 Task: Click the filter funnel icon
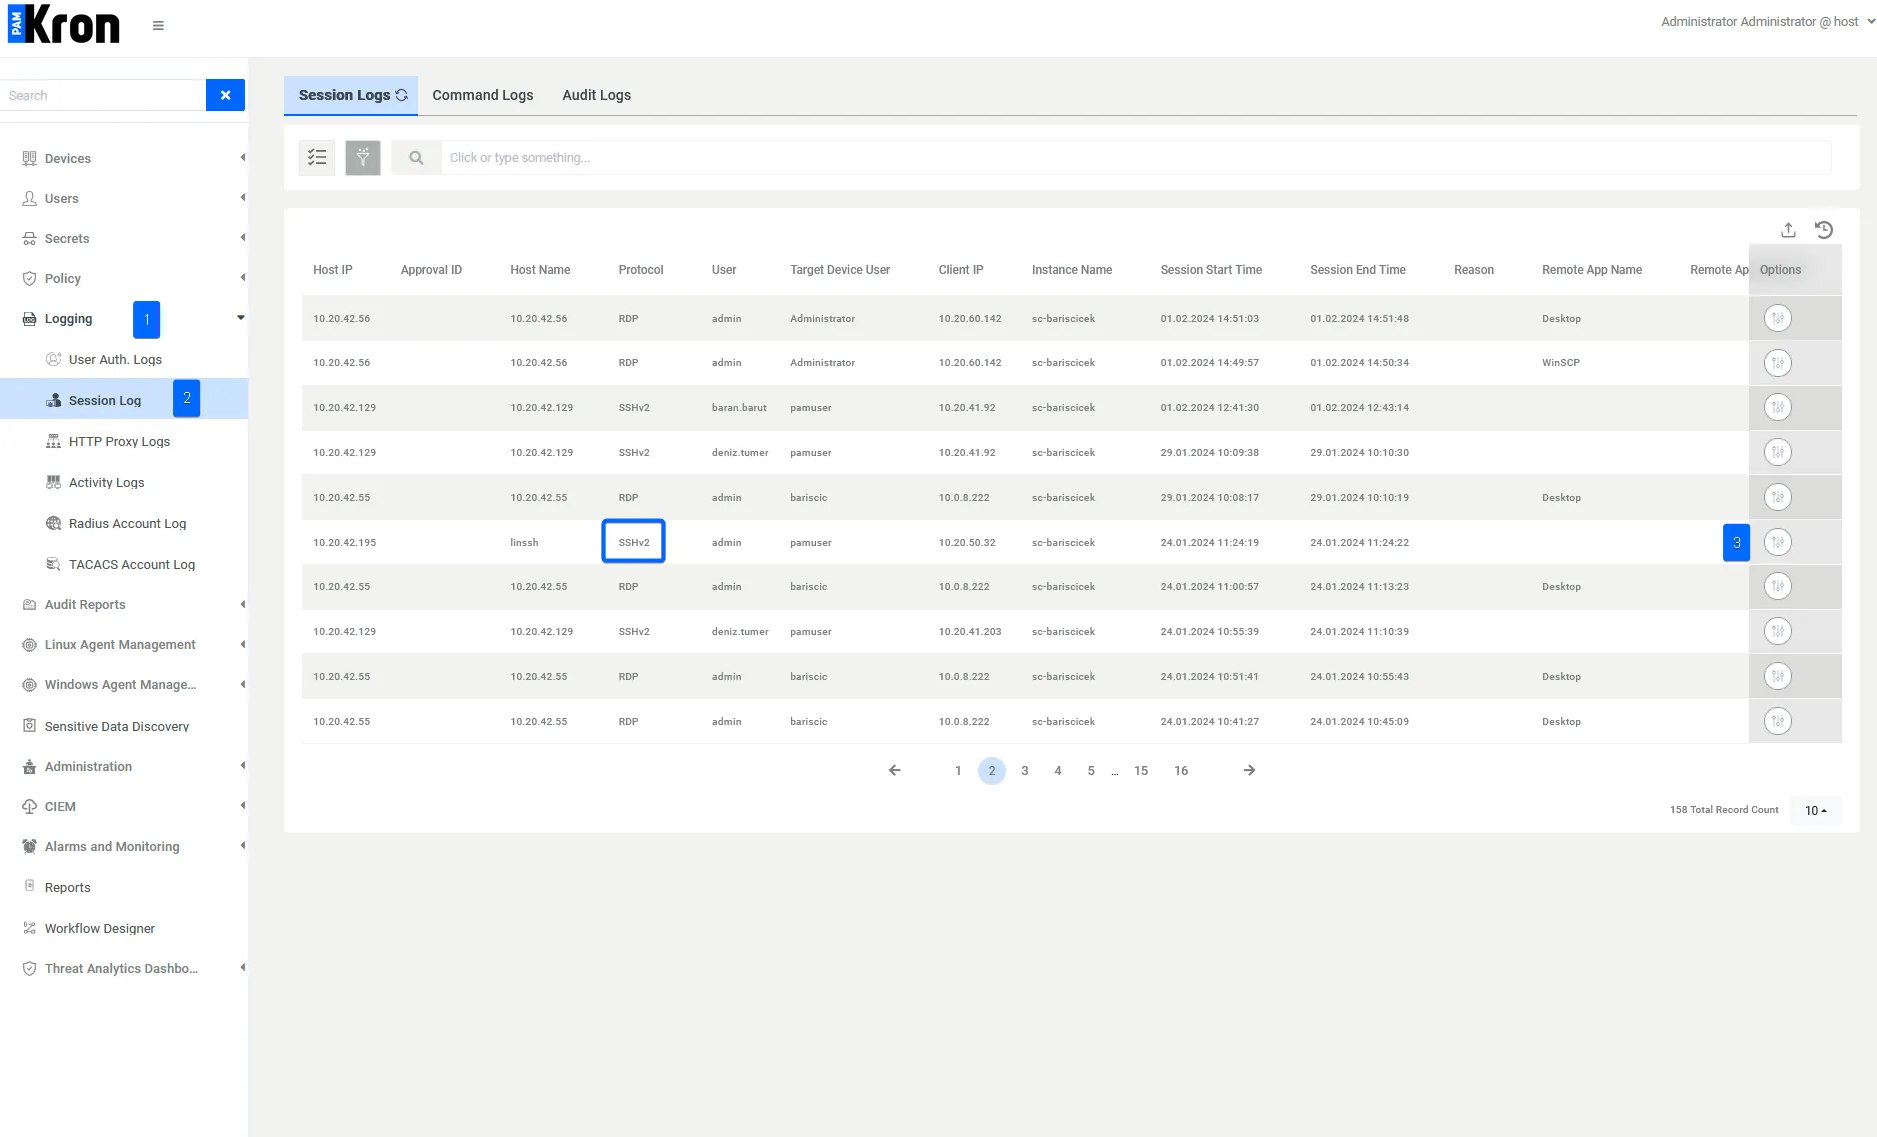pos(363,157)
